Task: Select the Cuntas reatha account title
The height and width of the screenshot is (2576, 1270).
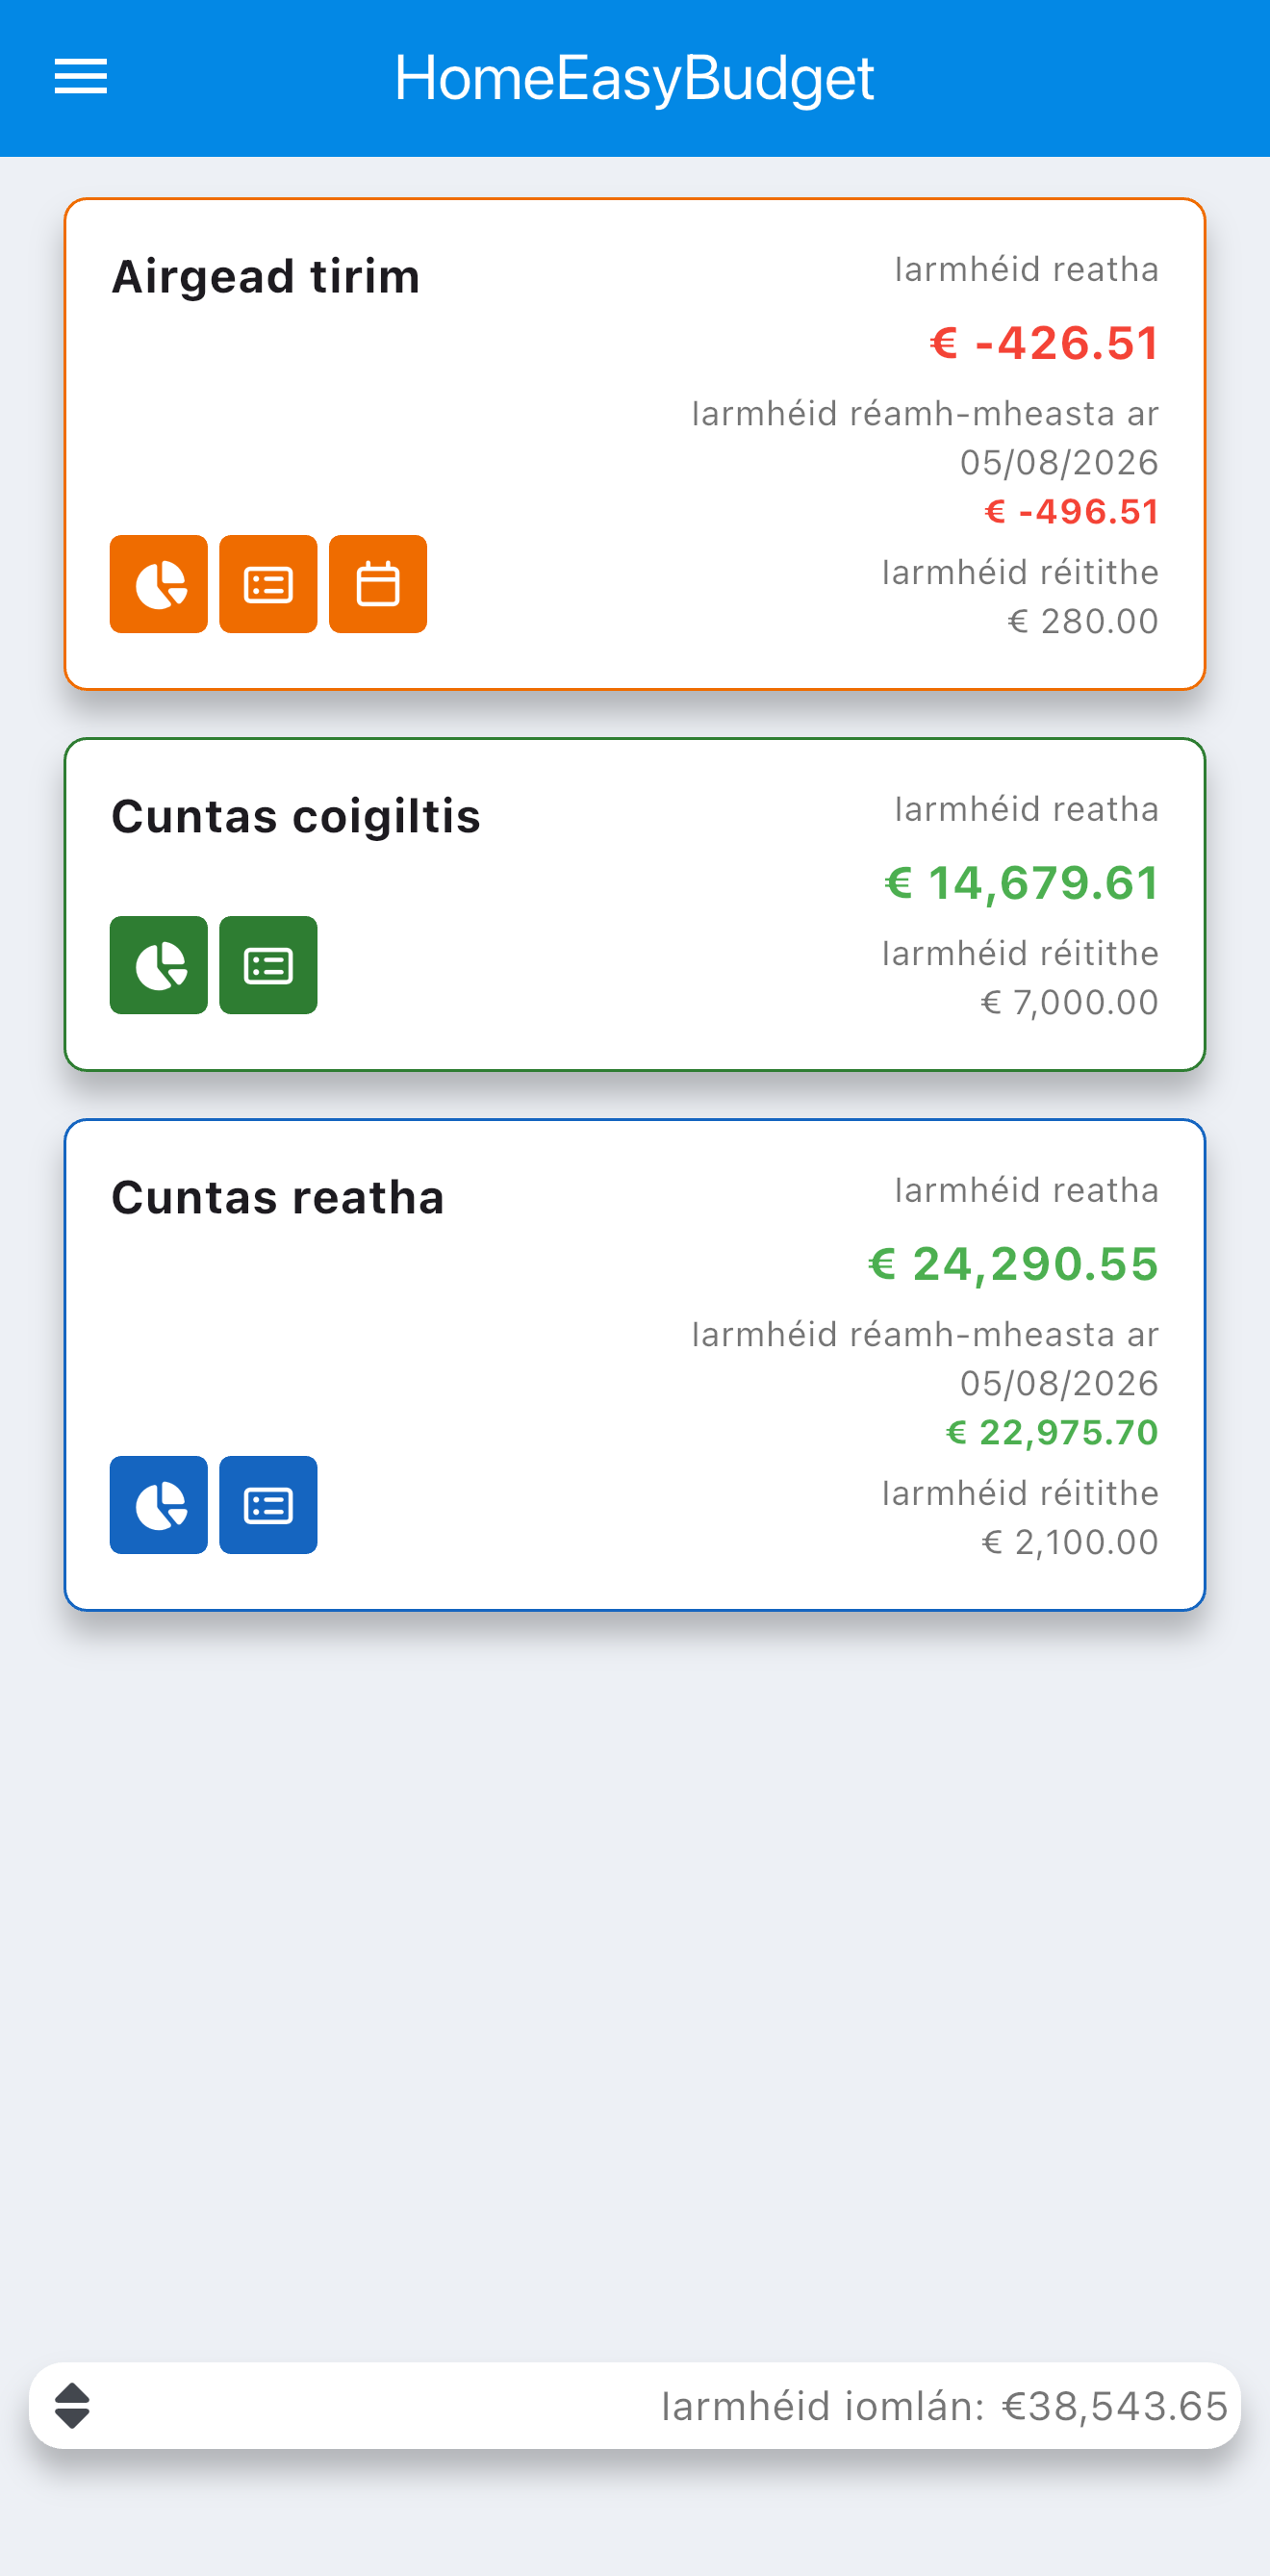Action: click(277, 1198)
